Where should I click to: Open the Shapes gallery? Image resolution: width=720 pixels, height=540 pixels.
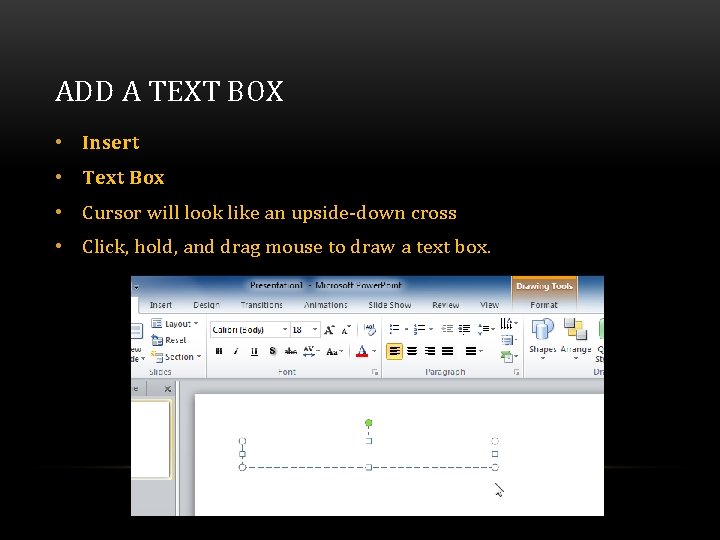(543, 338)
